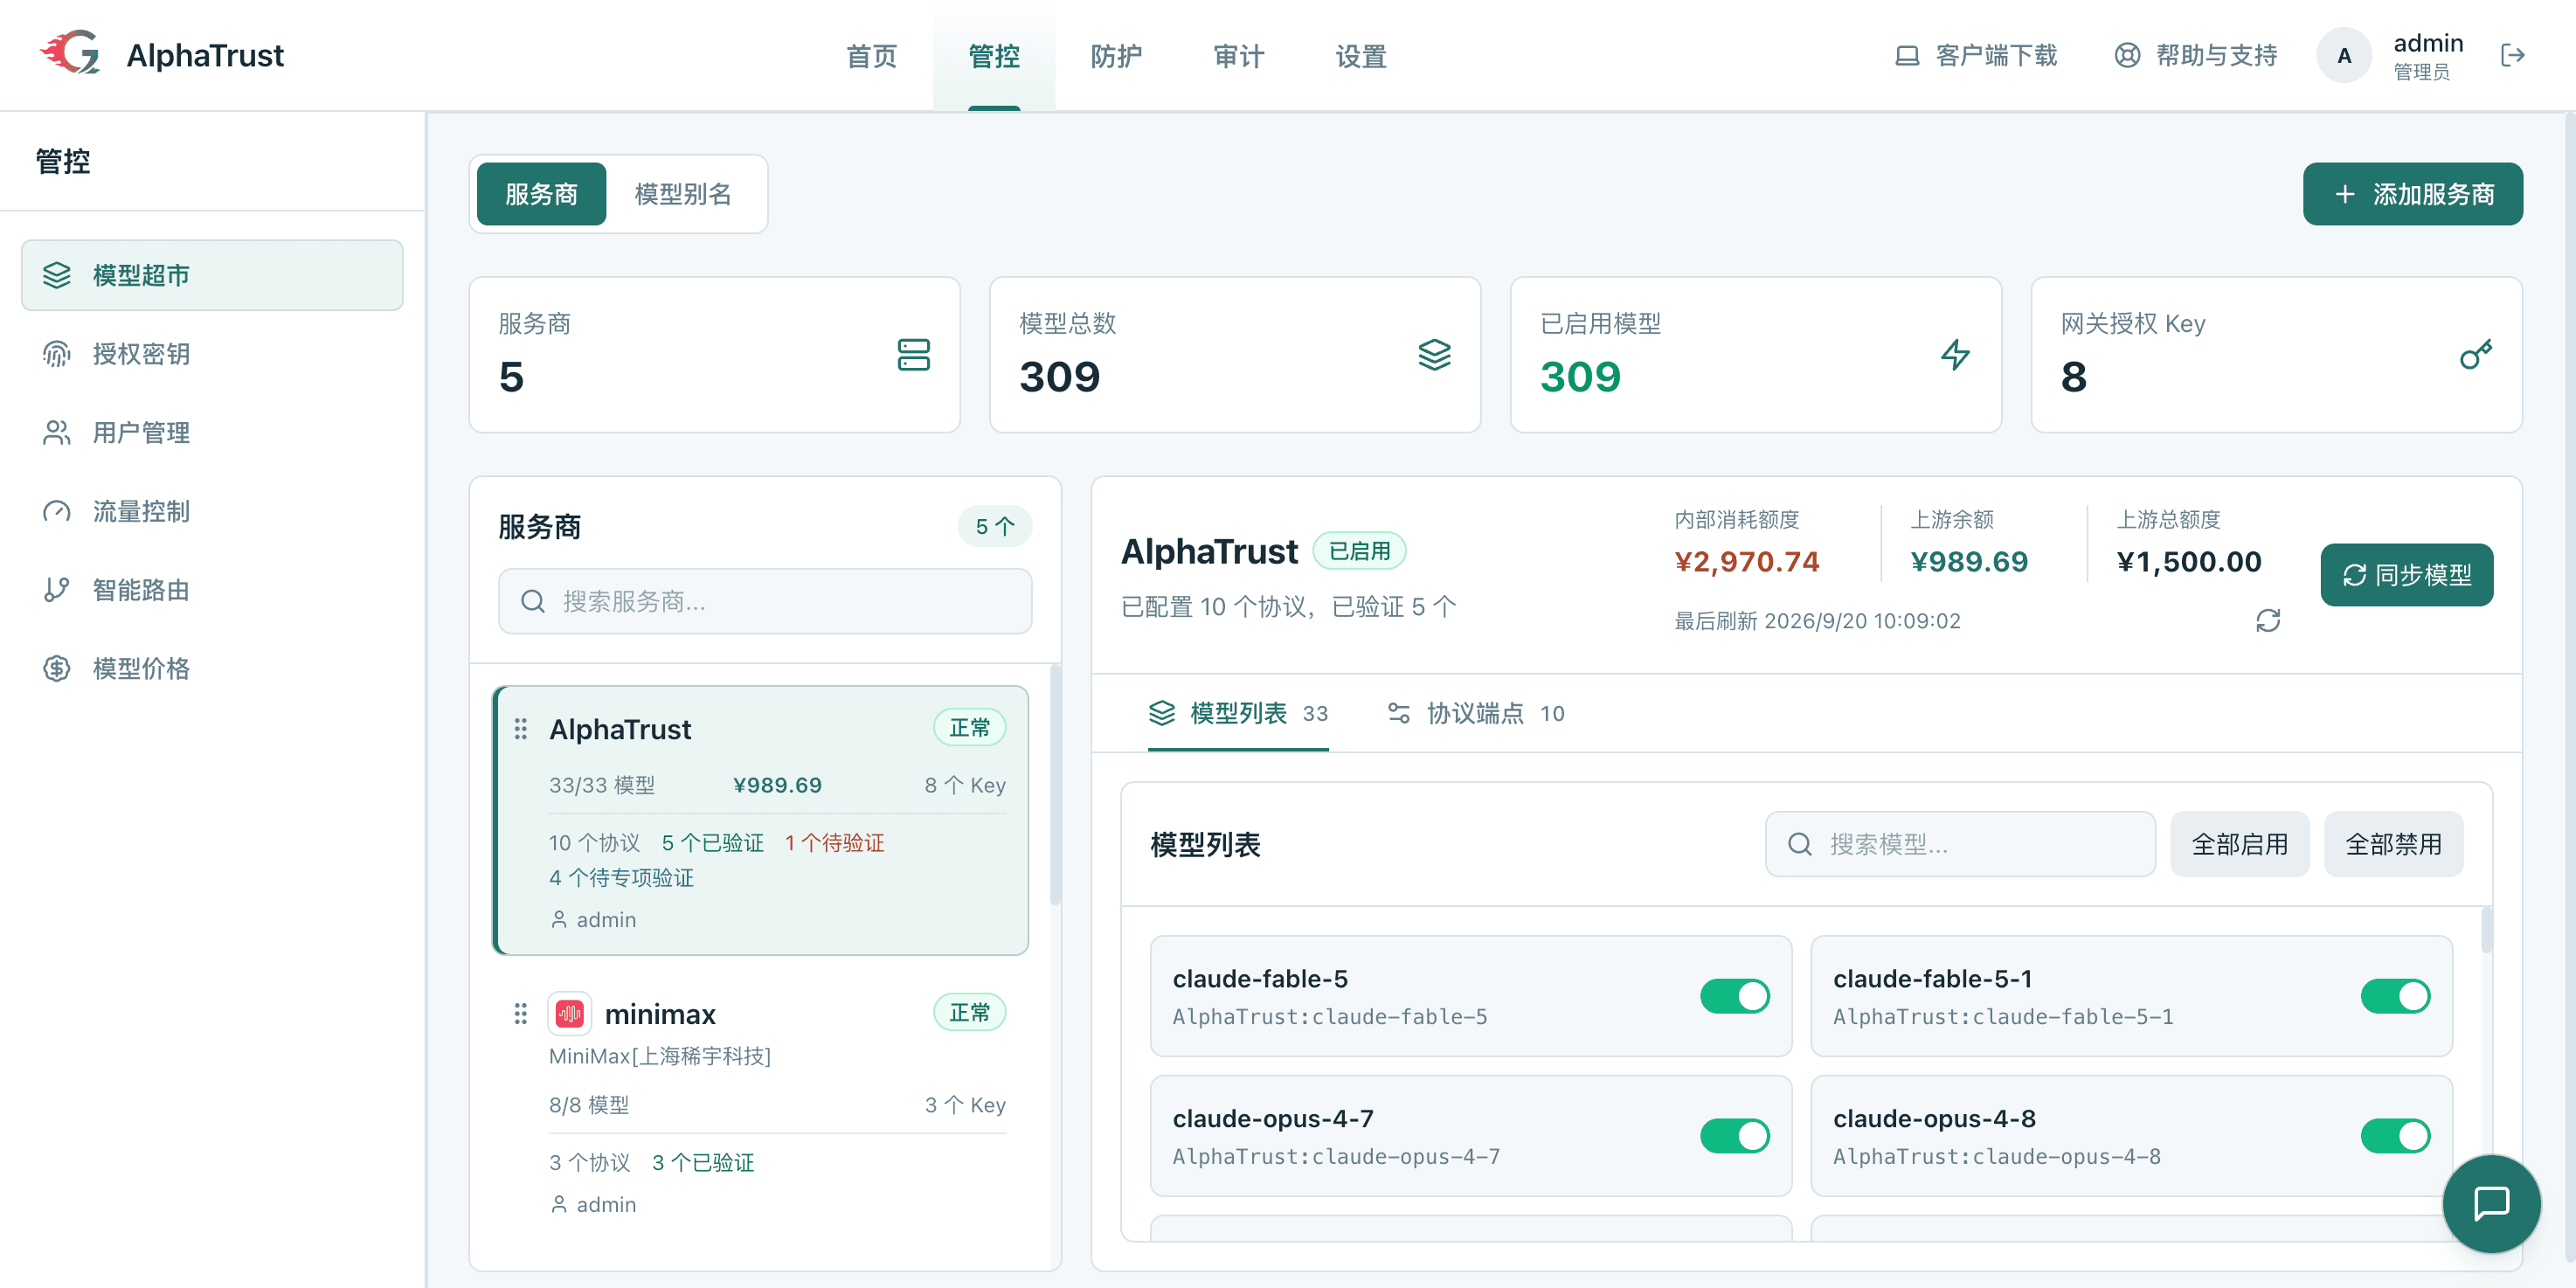This screenshot has width=2576, height=1288.
Task: Click the 流量控制 gauge icon
Action: tap(57, 511)
